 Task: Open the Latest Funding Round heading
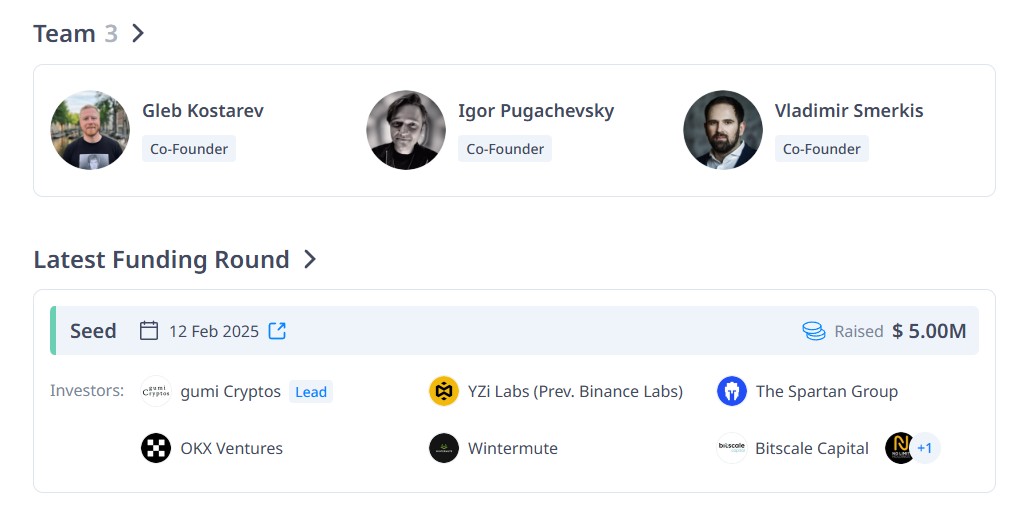[162, 260]
